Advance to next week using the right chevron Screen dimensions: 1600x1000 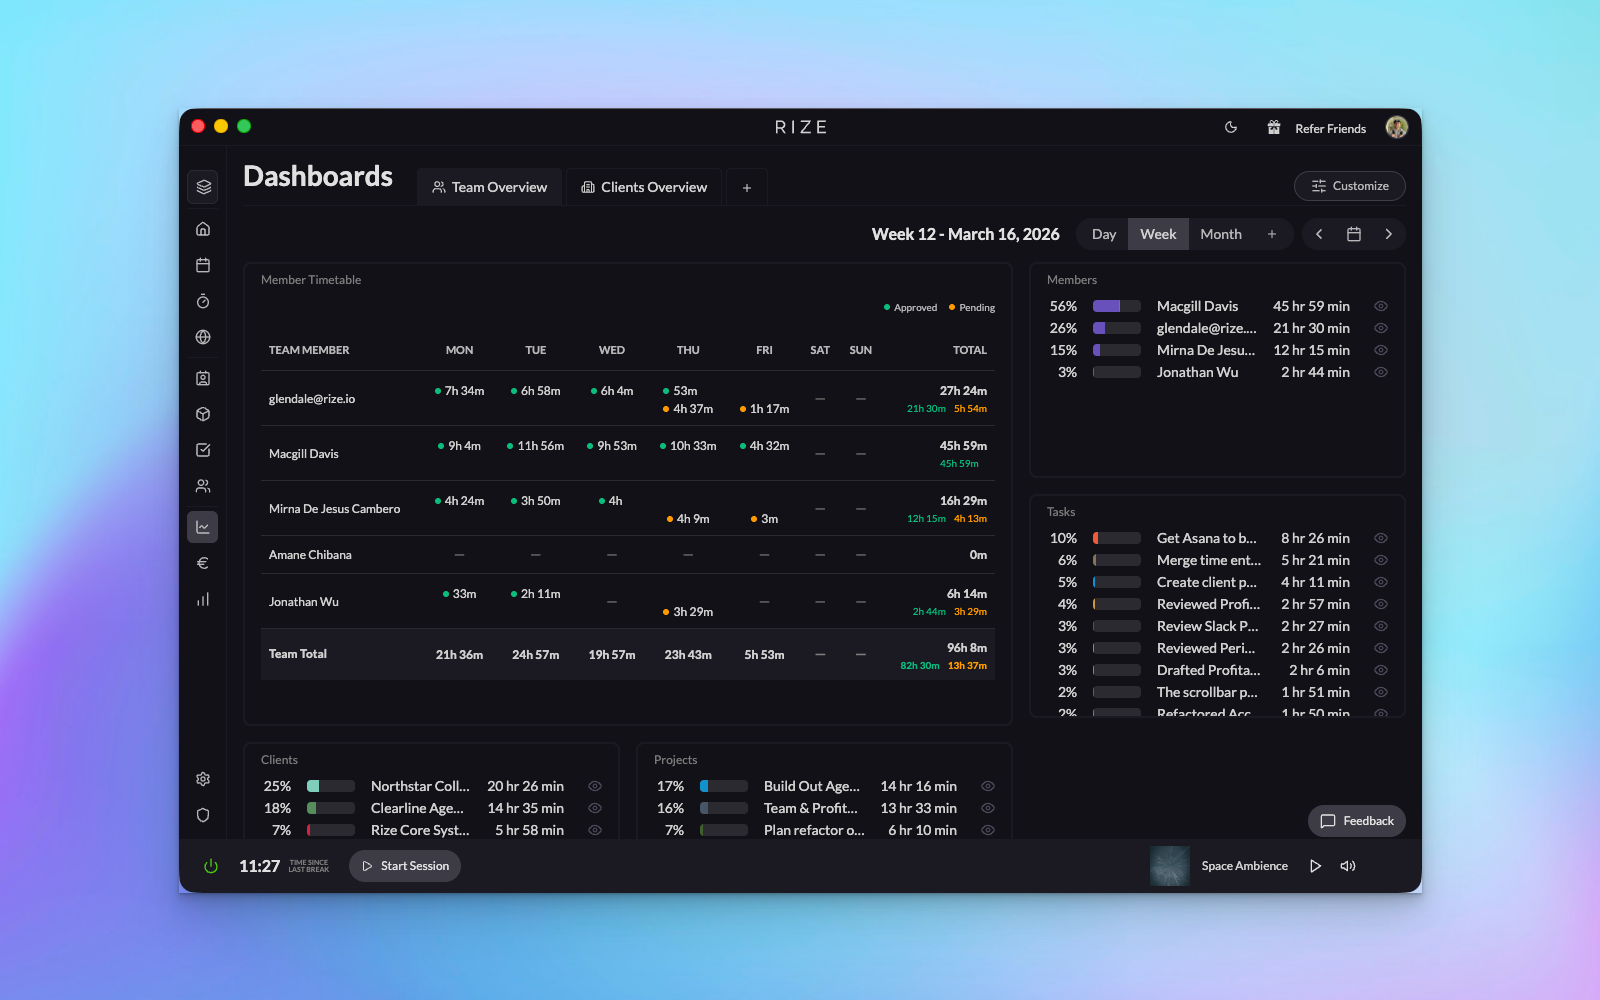click(x=1389, y=233)
